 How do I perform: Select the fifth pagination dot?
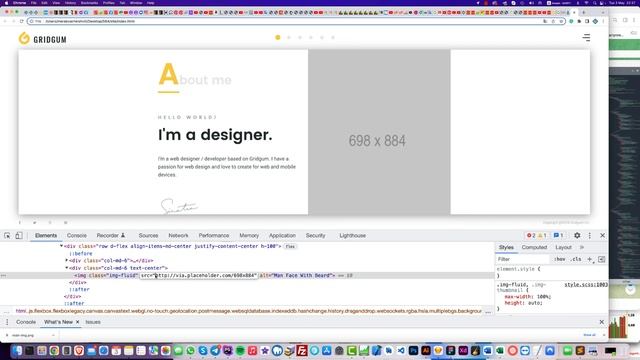[x=322, y=38]
